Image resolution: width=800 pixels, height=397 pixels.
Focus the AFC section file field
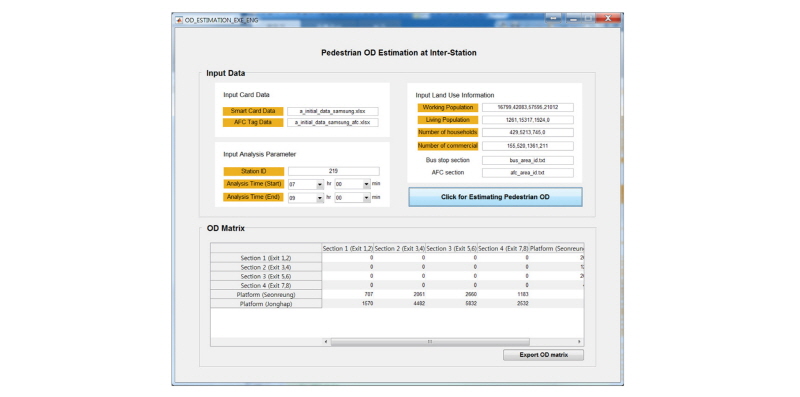[x=528, y=173]
